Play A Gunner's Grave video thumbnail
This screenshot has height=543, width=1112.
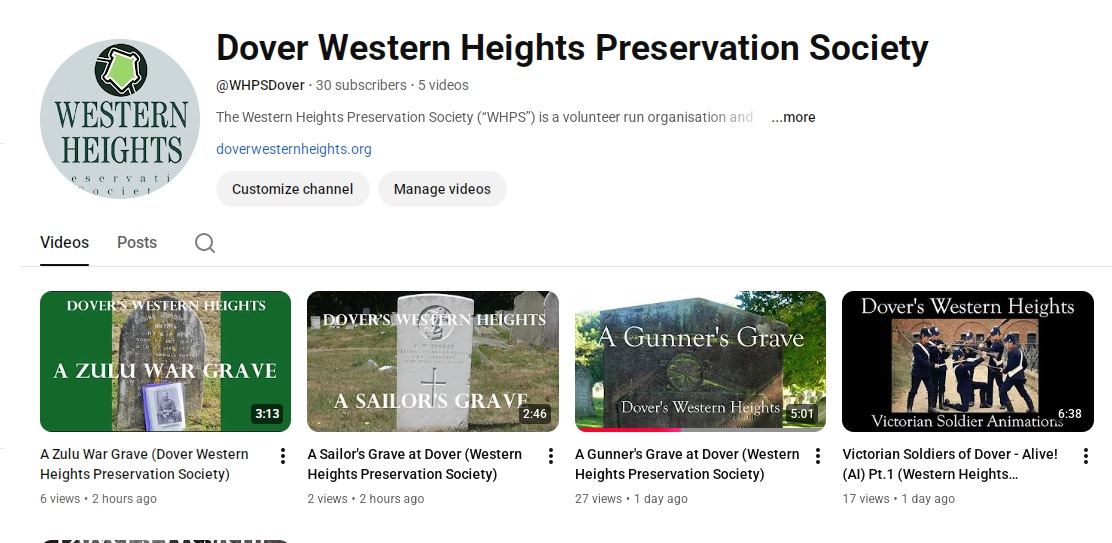point(700,361)
